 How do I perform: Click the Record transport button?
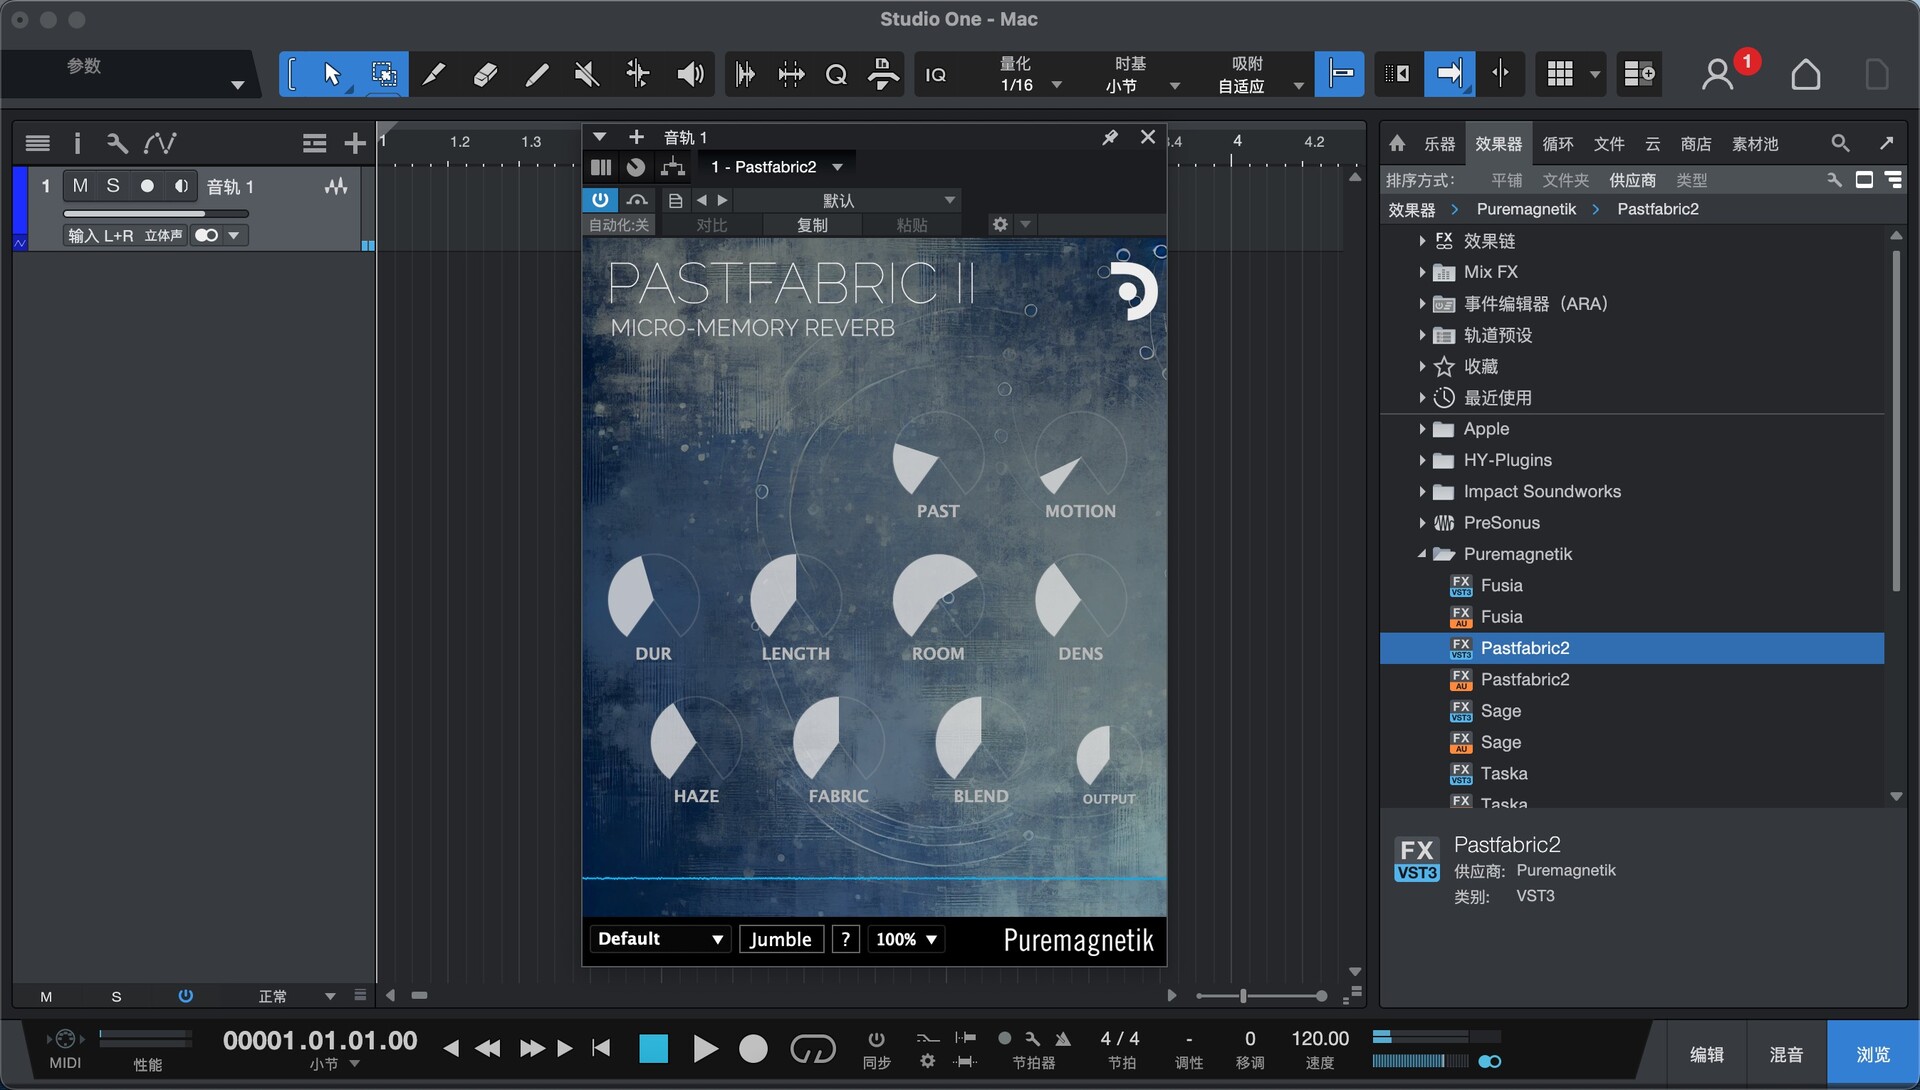[x=753, y=1048]
